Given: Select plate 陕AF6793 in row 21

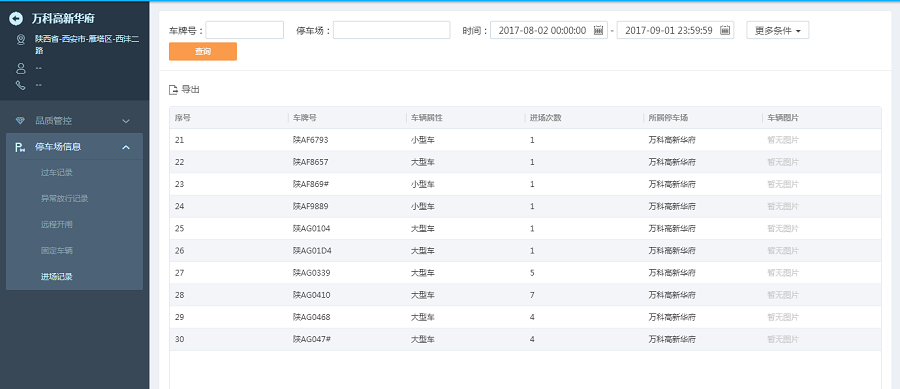Looking at the screenshot, I should tap(311, 140).
